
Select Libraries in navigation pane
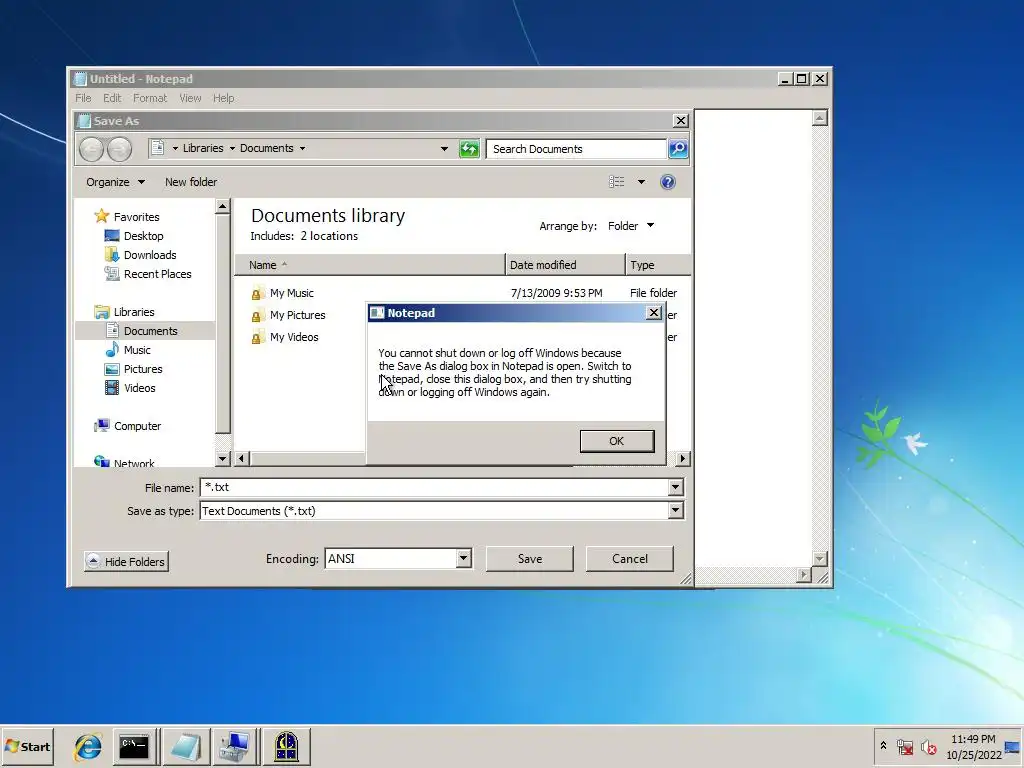133,312
